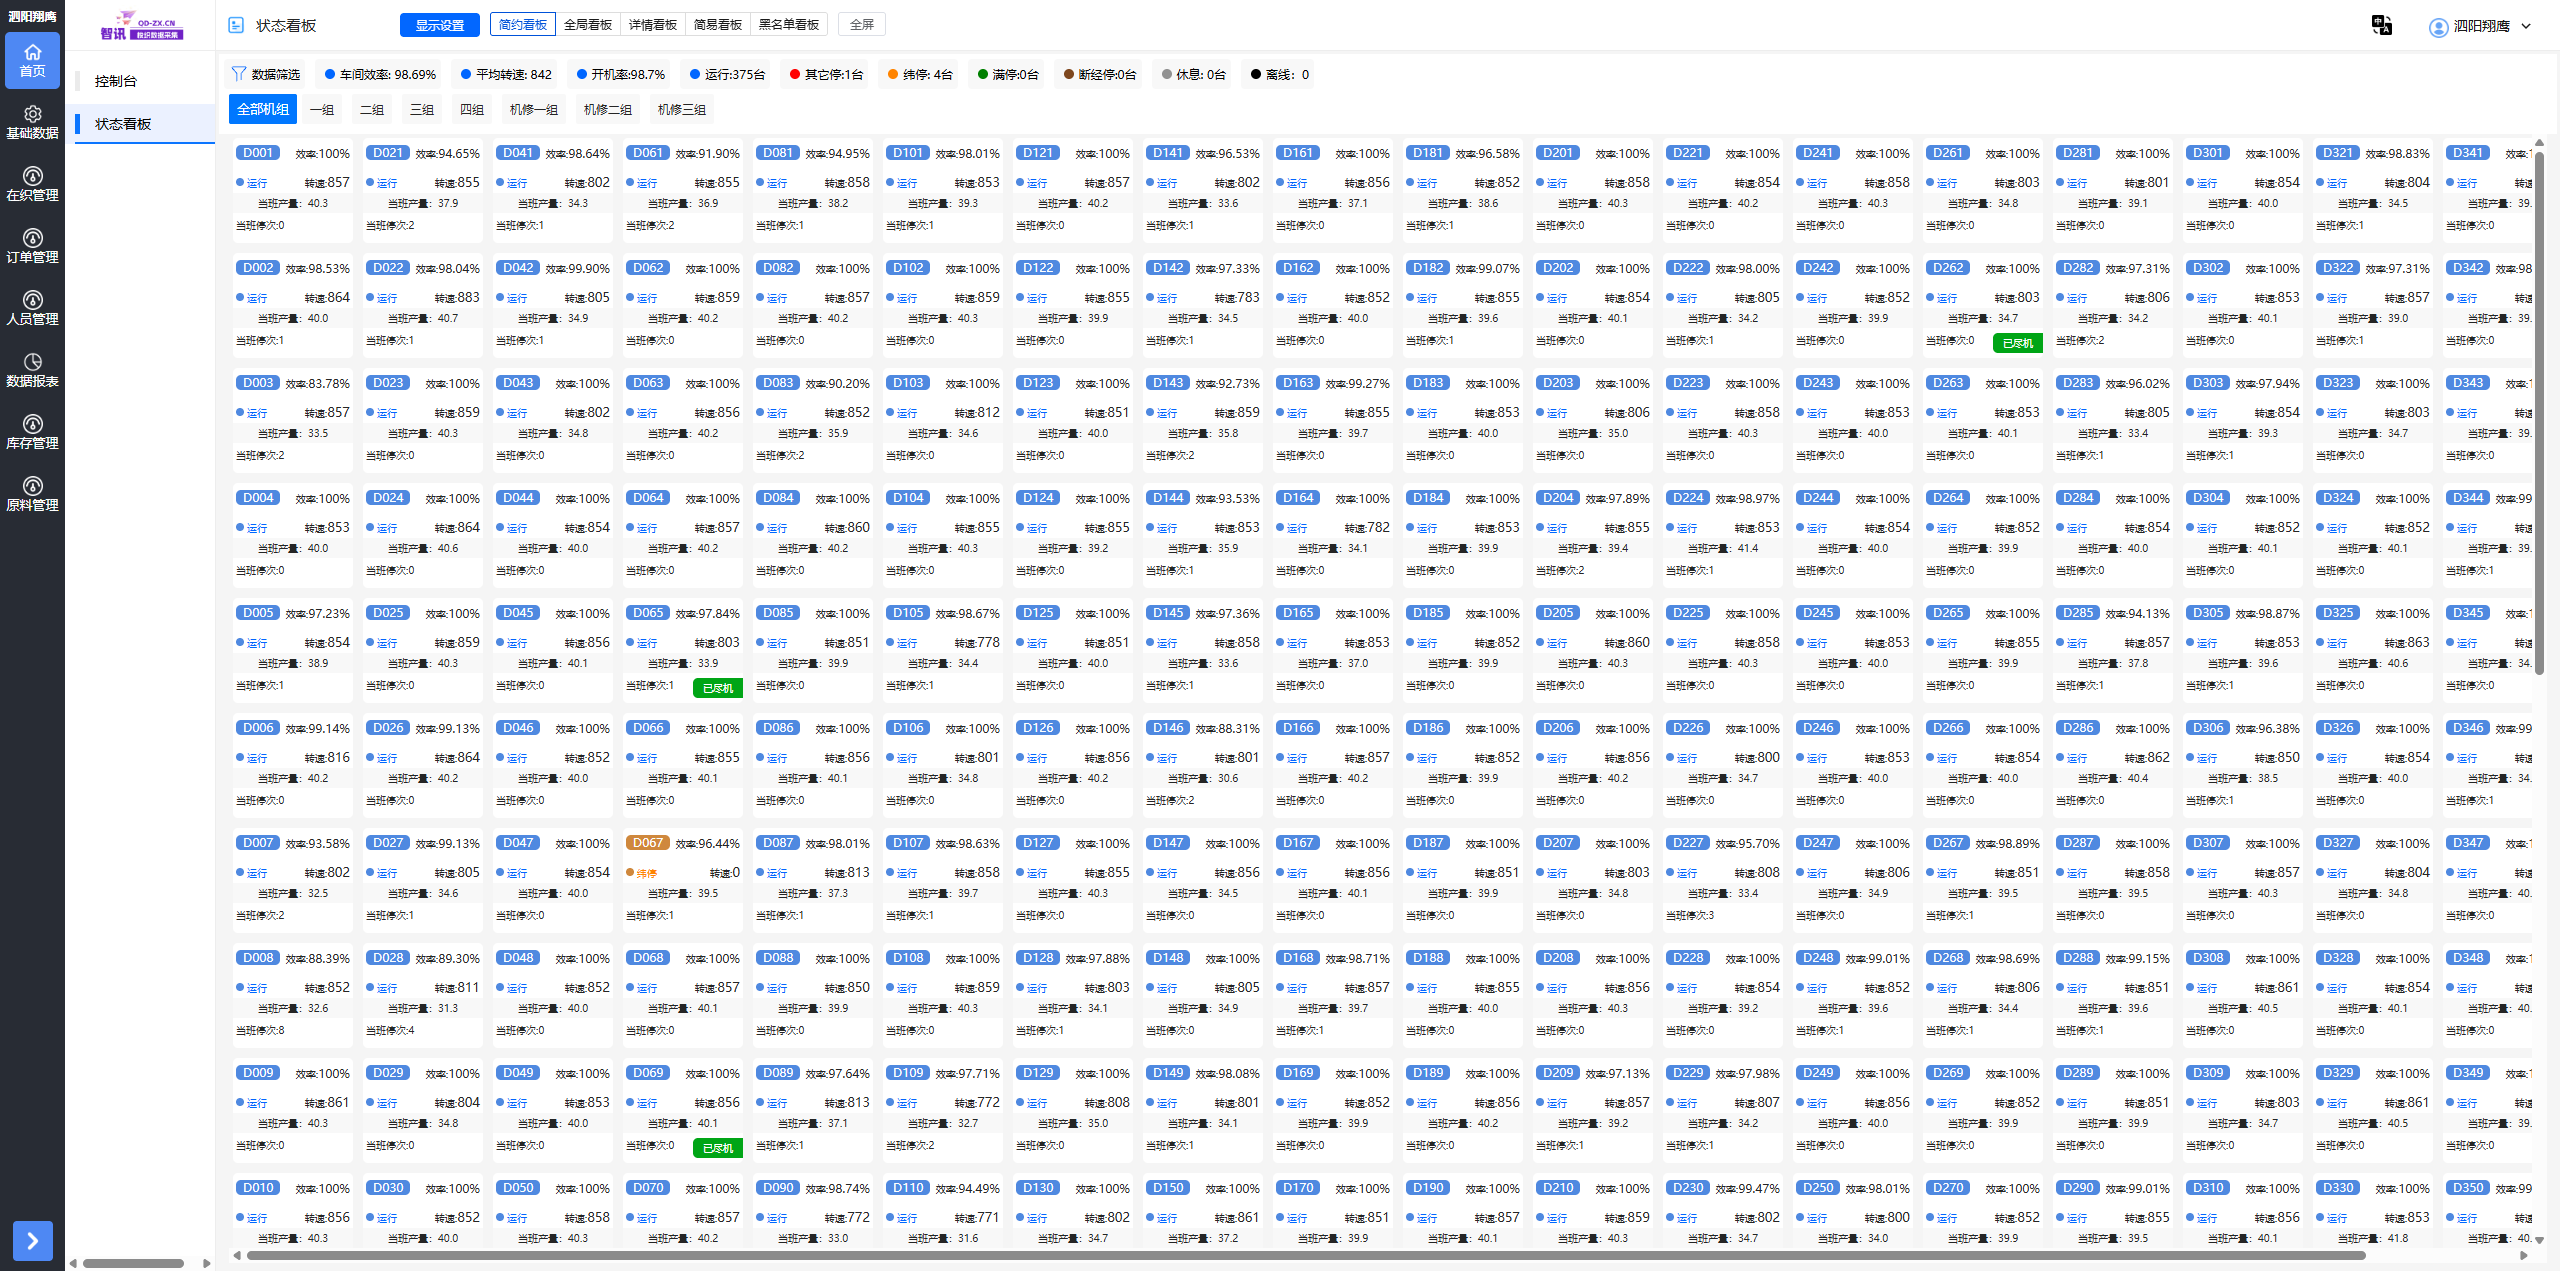Open the data reports pie chart icon
Image resolution: width=2560 pixels, height=1271 pixels.
(x=32, y=362)
